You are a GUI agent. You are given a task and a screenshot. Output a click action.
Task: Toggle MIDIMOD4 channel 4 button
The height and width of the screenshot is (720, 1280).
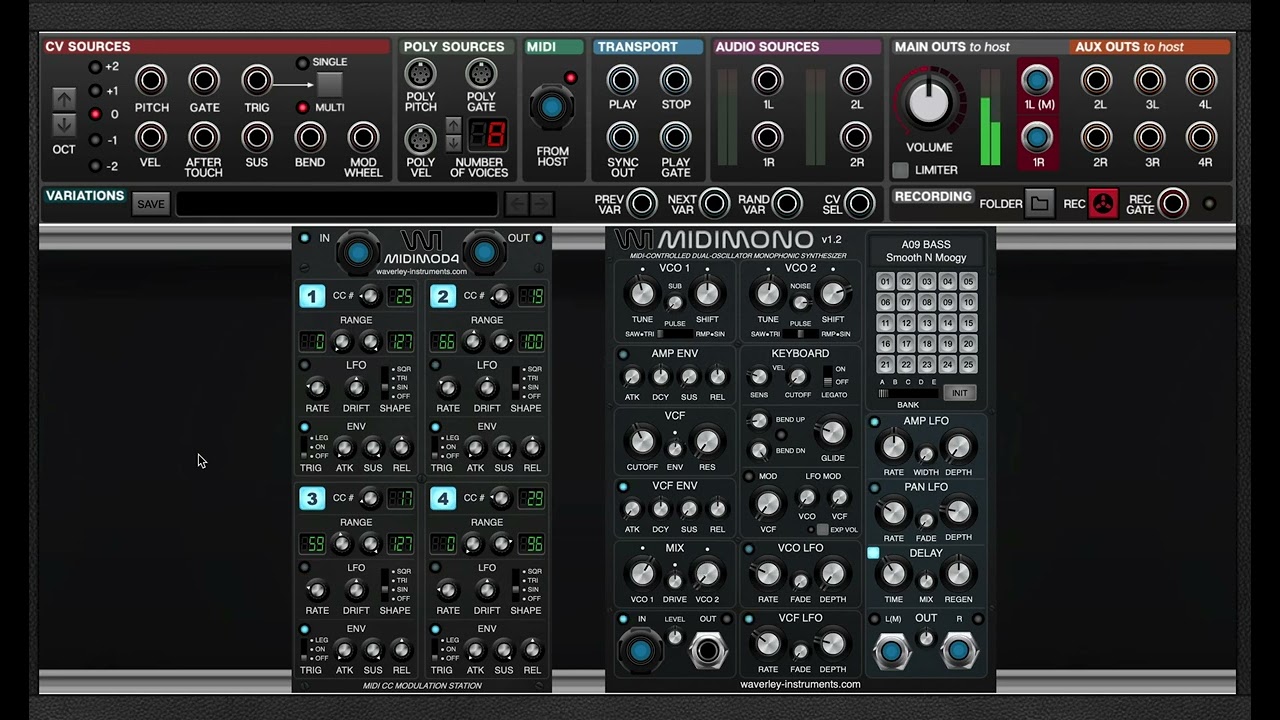pyautogui.click(x=443, y=498)
